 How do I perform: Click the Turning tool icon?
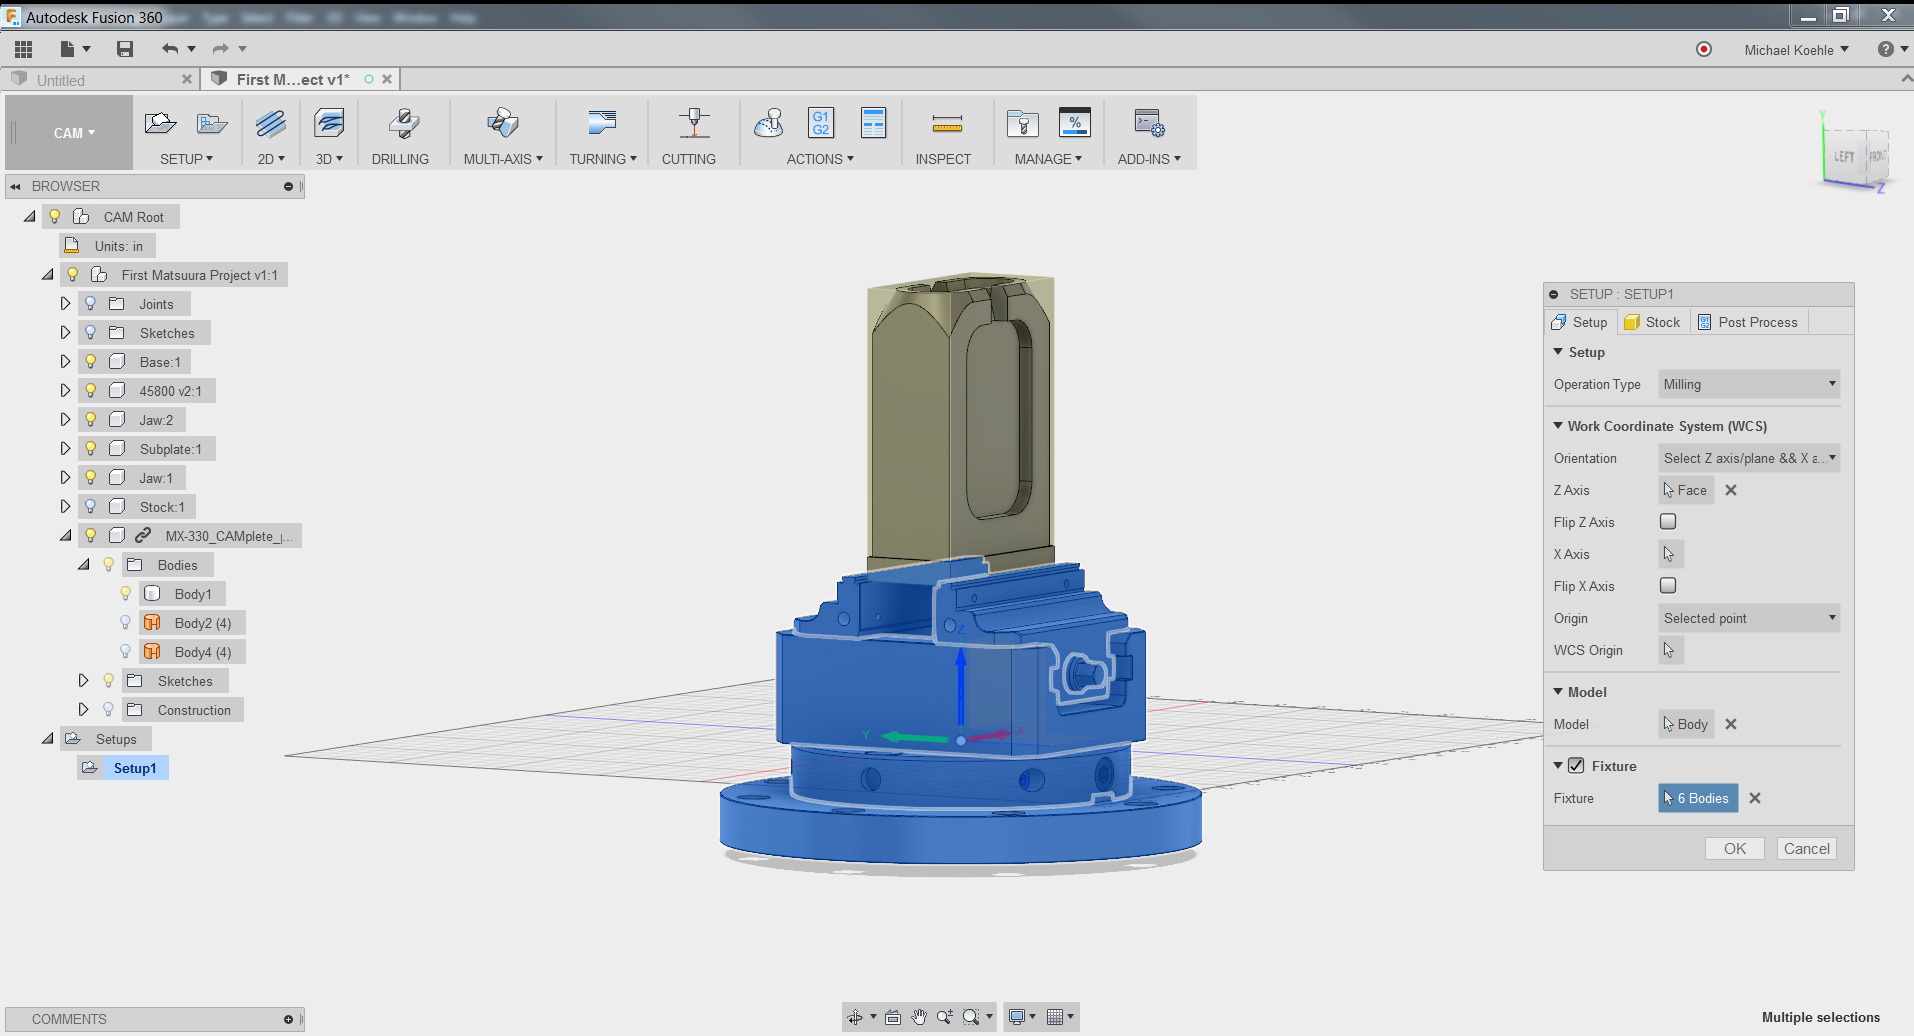[x=602, y=124]
